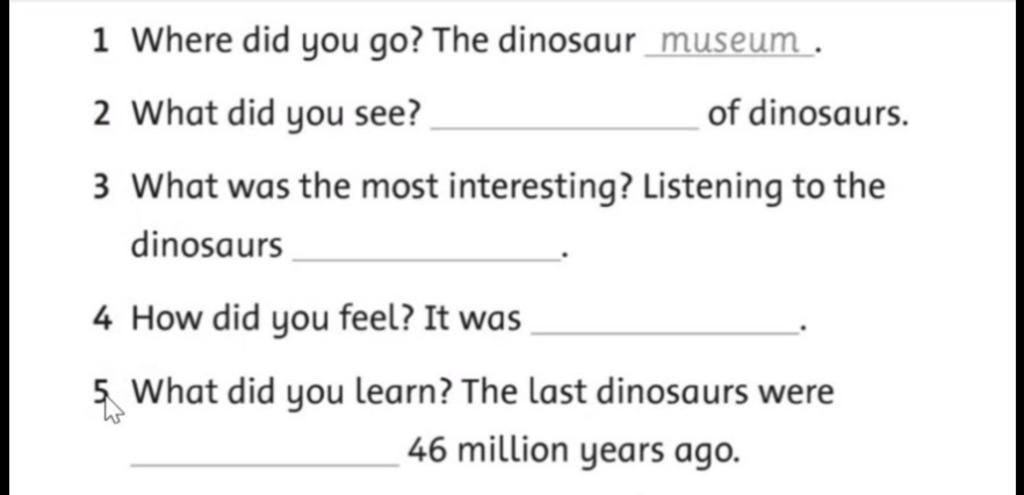Click the phrase "How did you feel?"
The image size is (1024, 495).
pyautogui.click(x=274, y=321)
